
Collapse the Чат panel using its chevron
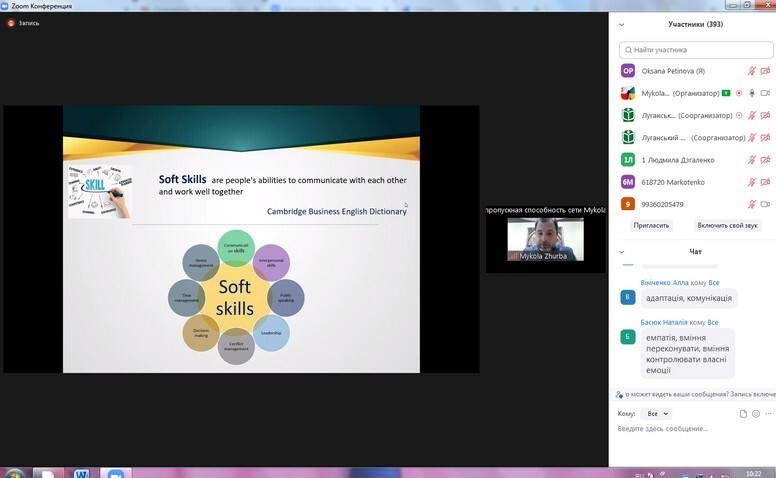tap(622, 252)
